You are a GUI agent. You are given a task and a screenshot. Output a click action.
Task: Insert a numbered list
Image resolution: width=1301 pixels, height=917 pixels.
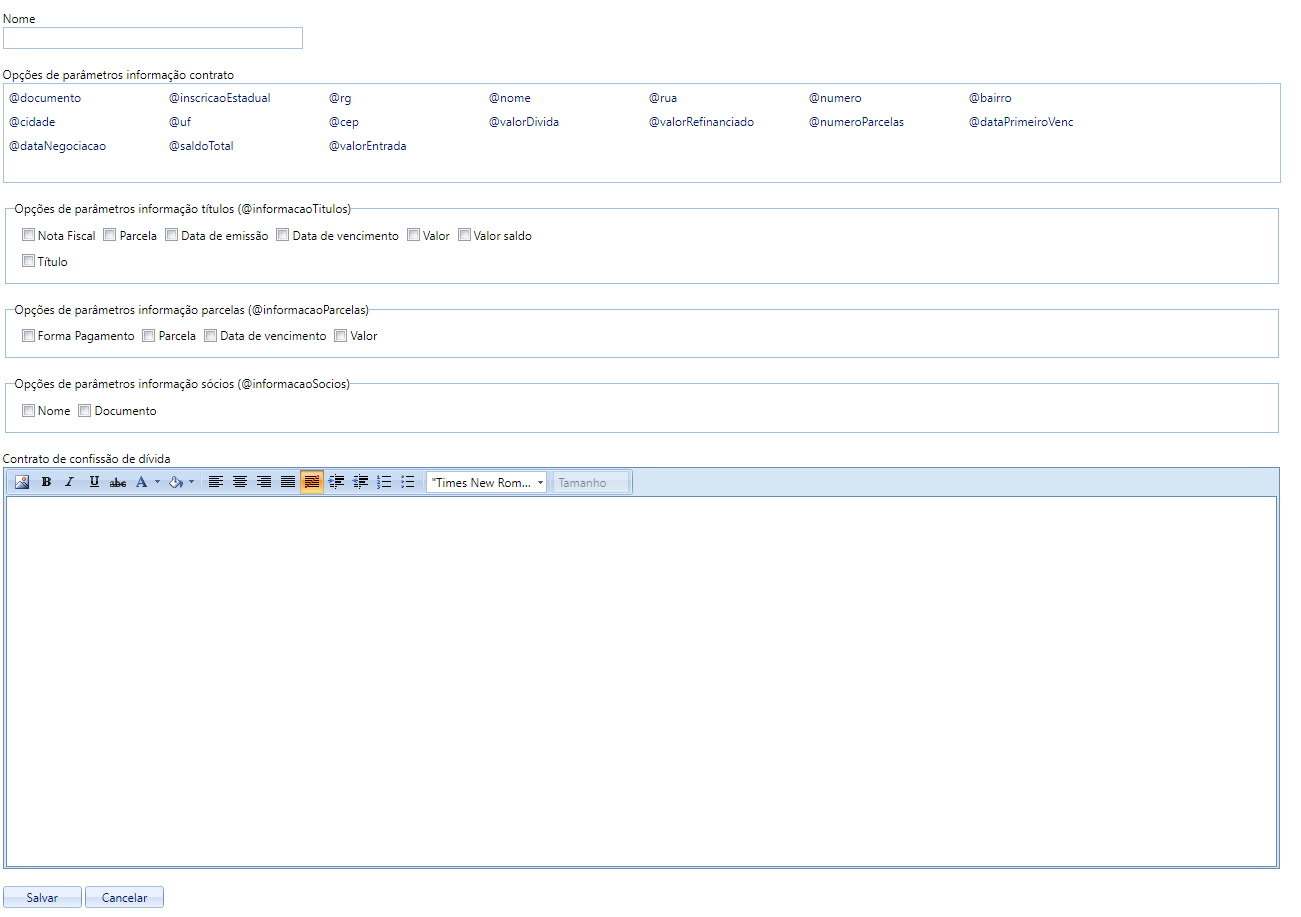[384, 482]
